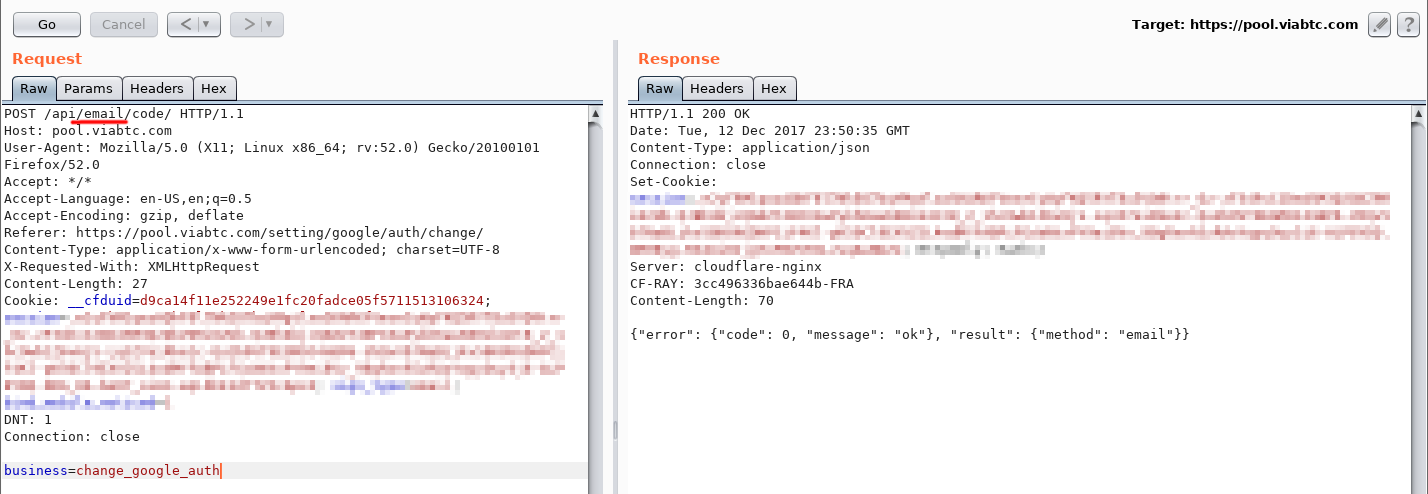Click the X-Requested-With: XMLHttpRequest line

click(132, 267)
